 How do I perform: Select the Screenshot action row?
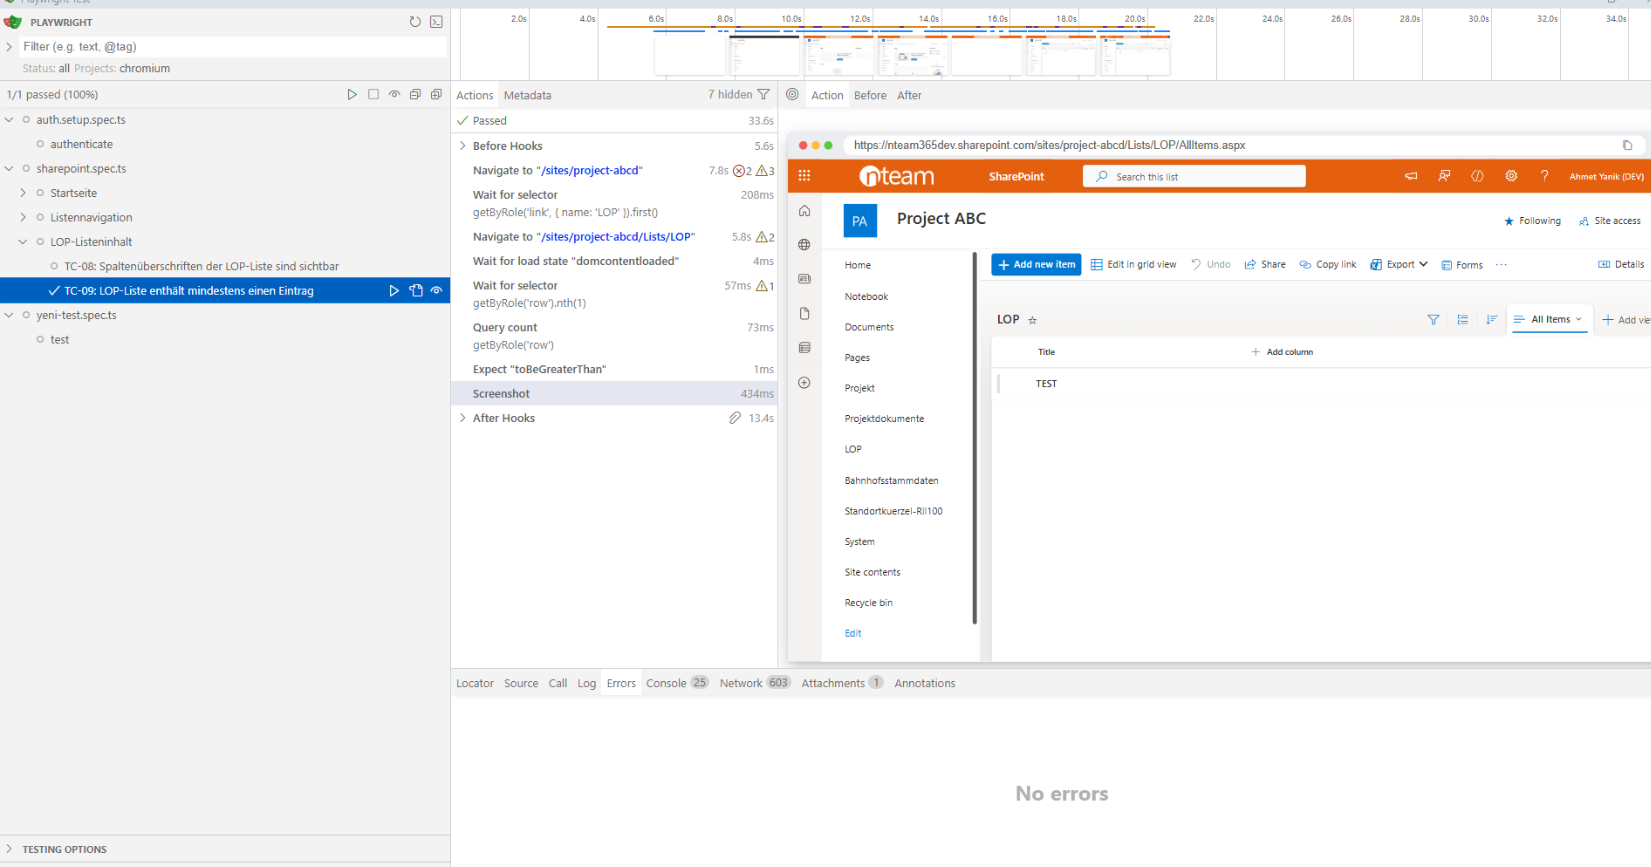coord(614,394)
